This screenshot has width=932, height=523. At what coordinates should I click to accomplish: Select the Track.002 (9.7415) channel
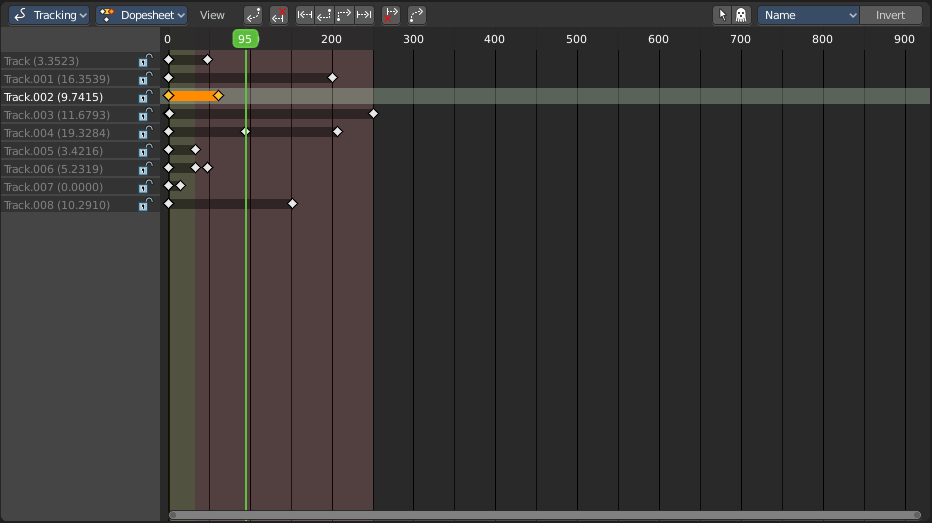point(53,96)
